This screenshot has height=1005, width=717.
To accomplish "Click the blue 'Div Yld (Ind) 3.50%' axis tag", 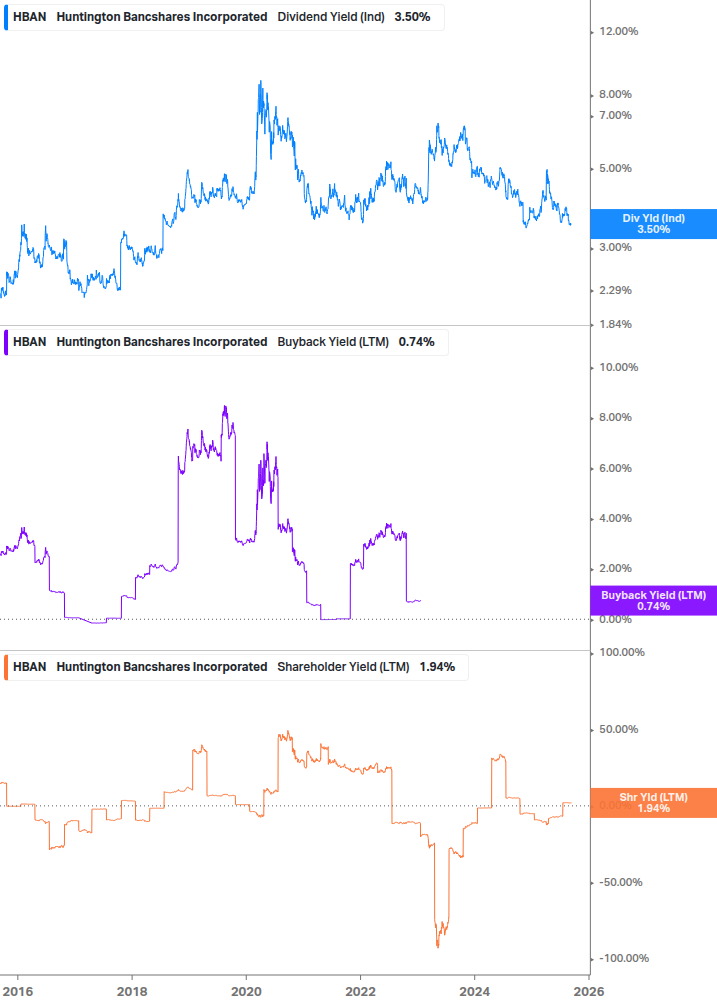I will click(653, 224).
